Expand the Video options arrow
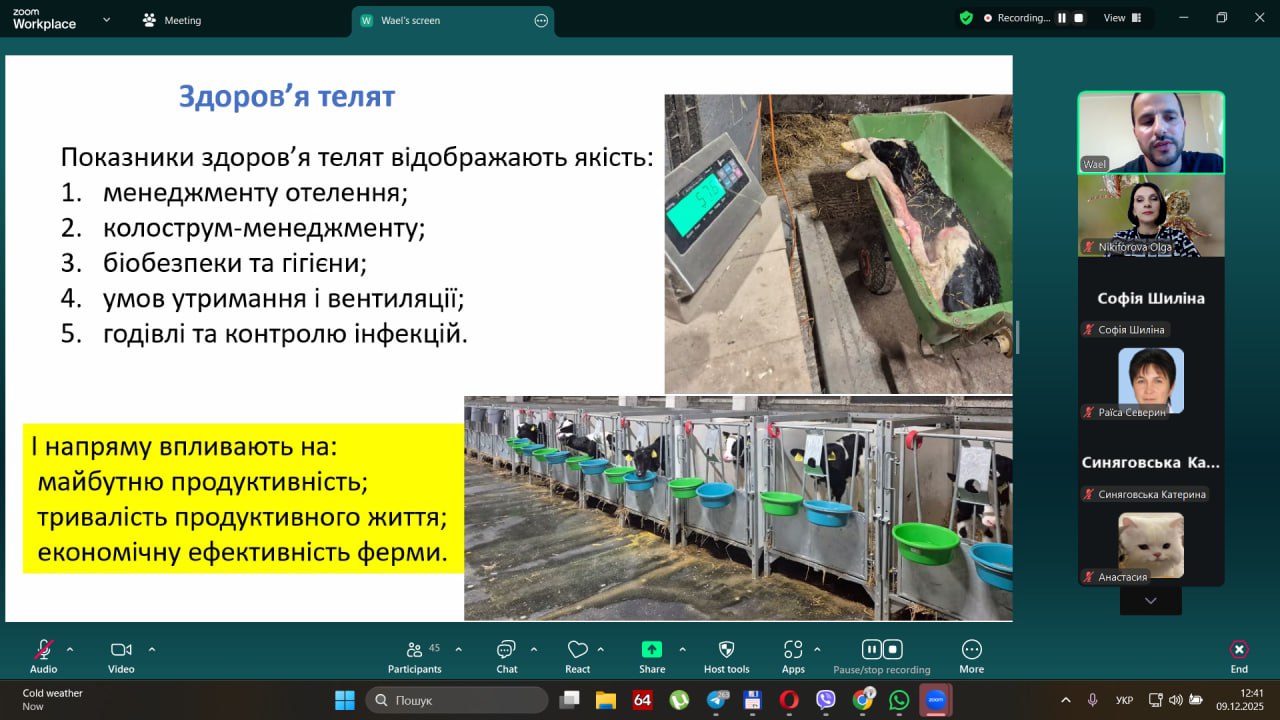Screen dimensions: 1280x720 click(x=152, y=649)
